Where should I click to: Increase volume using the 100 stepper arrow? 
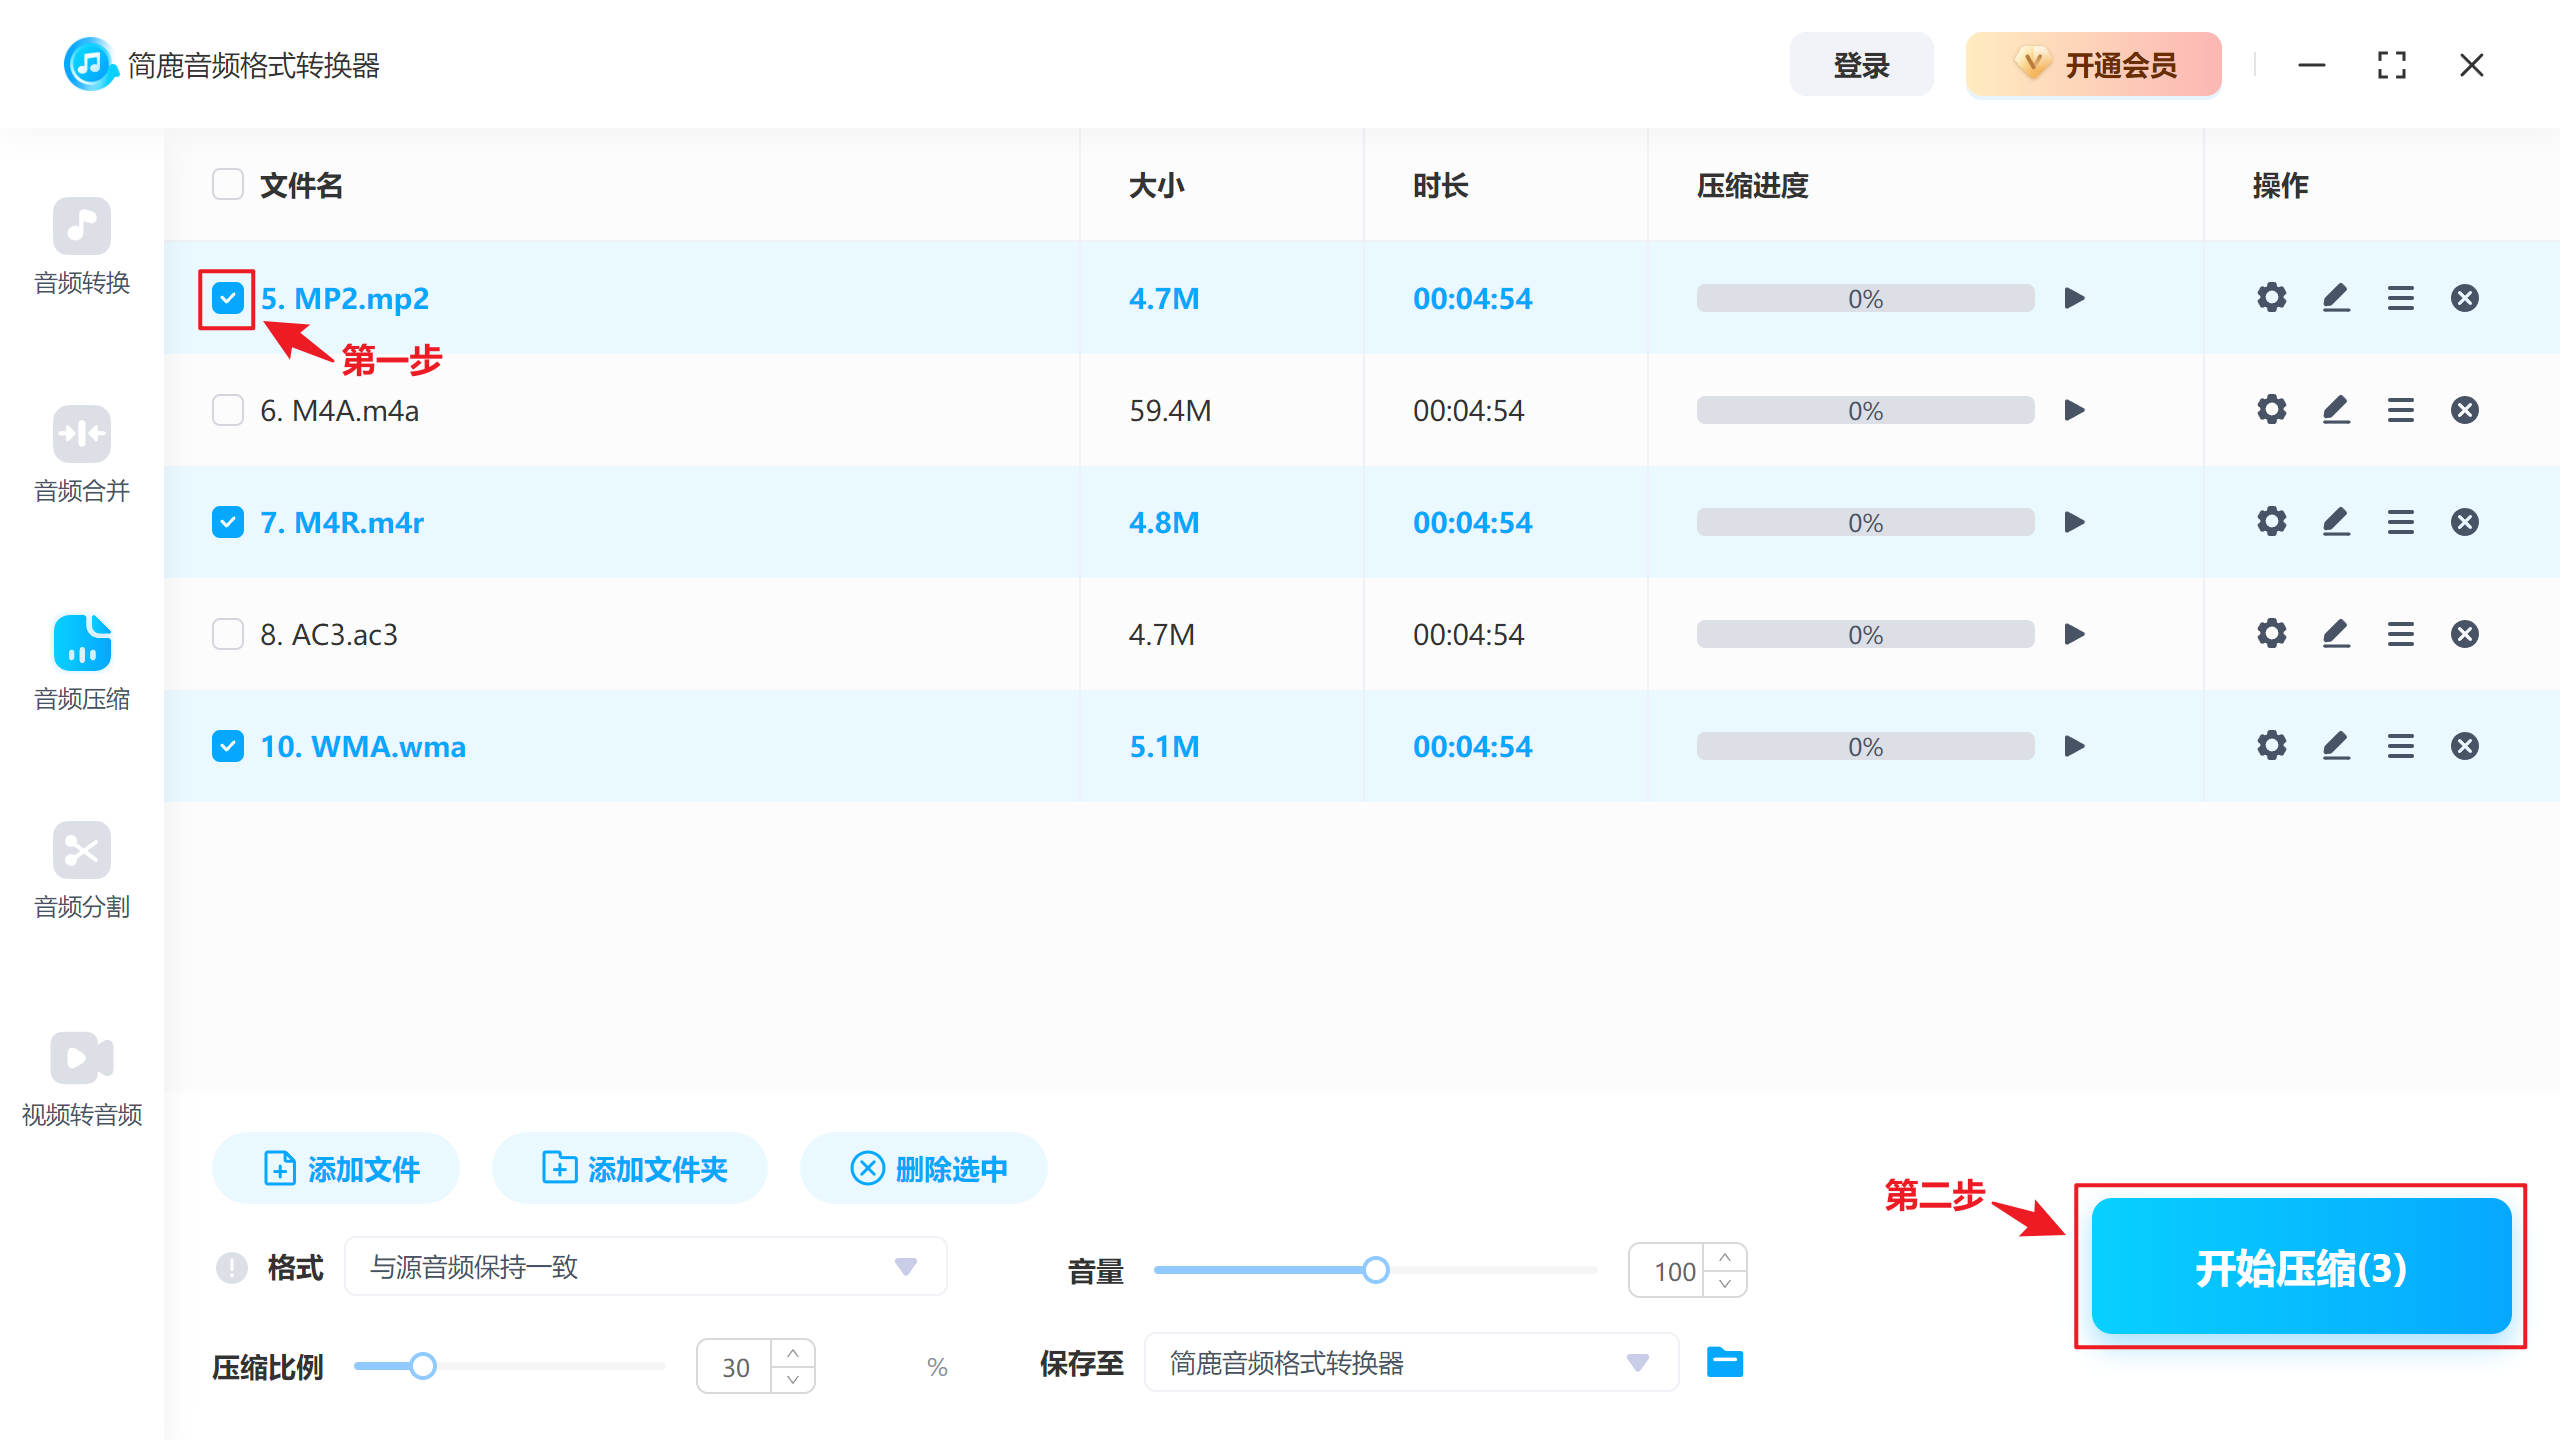(1724, 1258)
